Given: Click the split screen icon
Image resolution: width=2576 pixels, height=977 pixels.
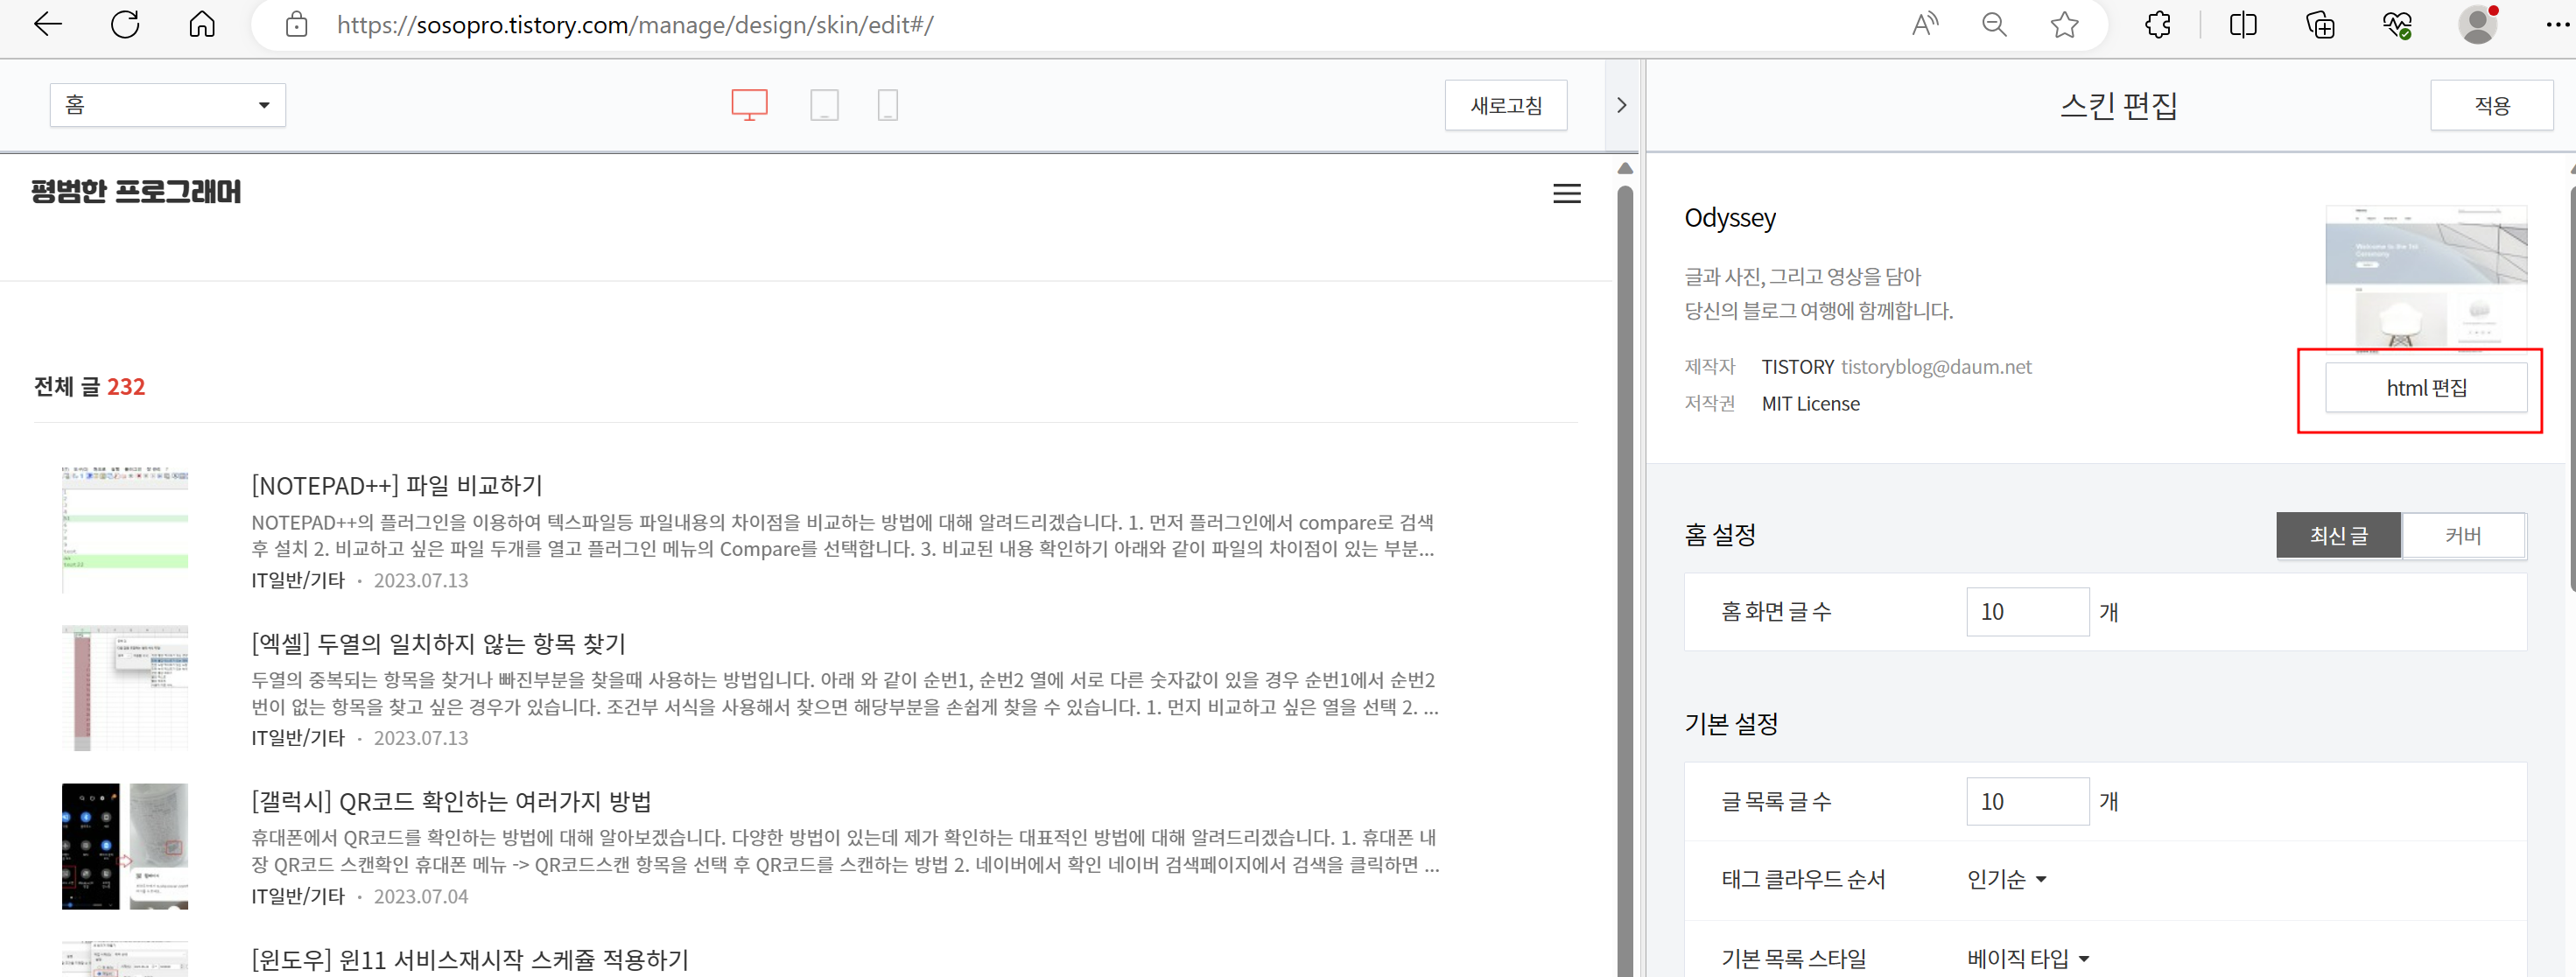Looking at the screenshot, I should pos(2242,25).
